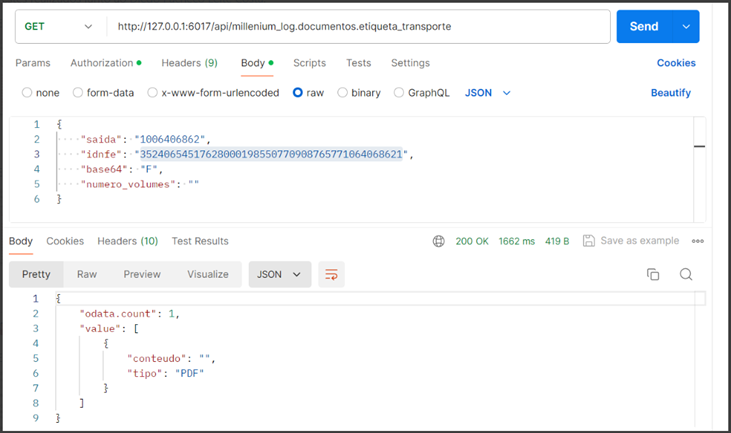The image size is (731, 433).
Task: Open the GET method dropdown
Action: coord(59,27)
